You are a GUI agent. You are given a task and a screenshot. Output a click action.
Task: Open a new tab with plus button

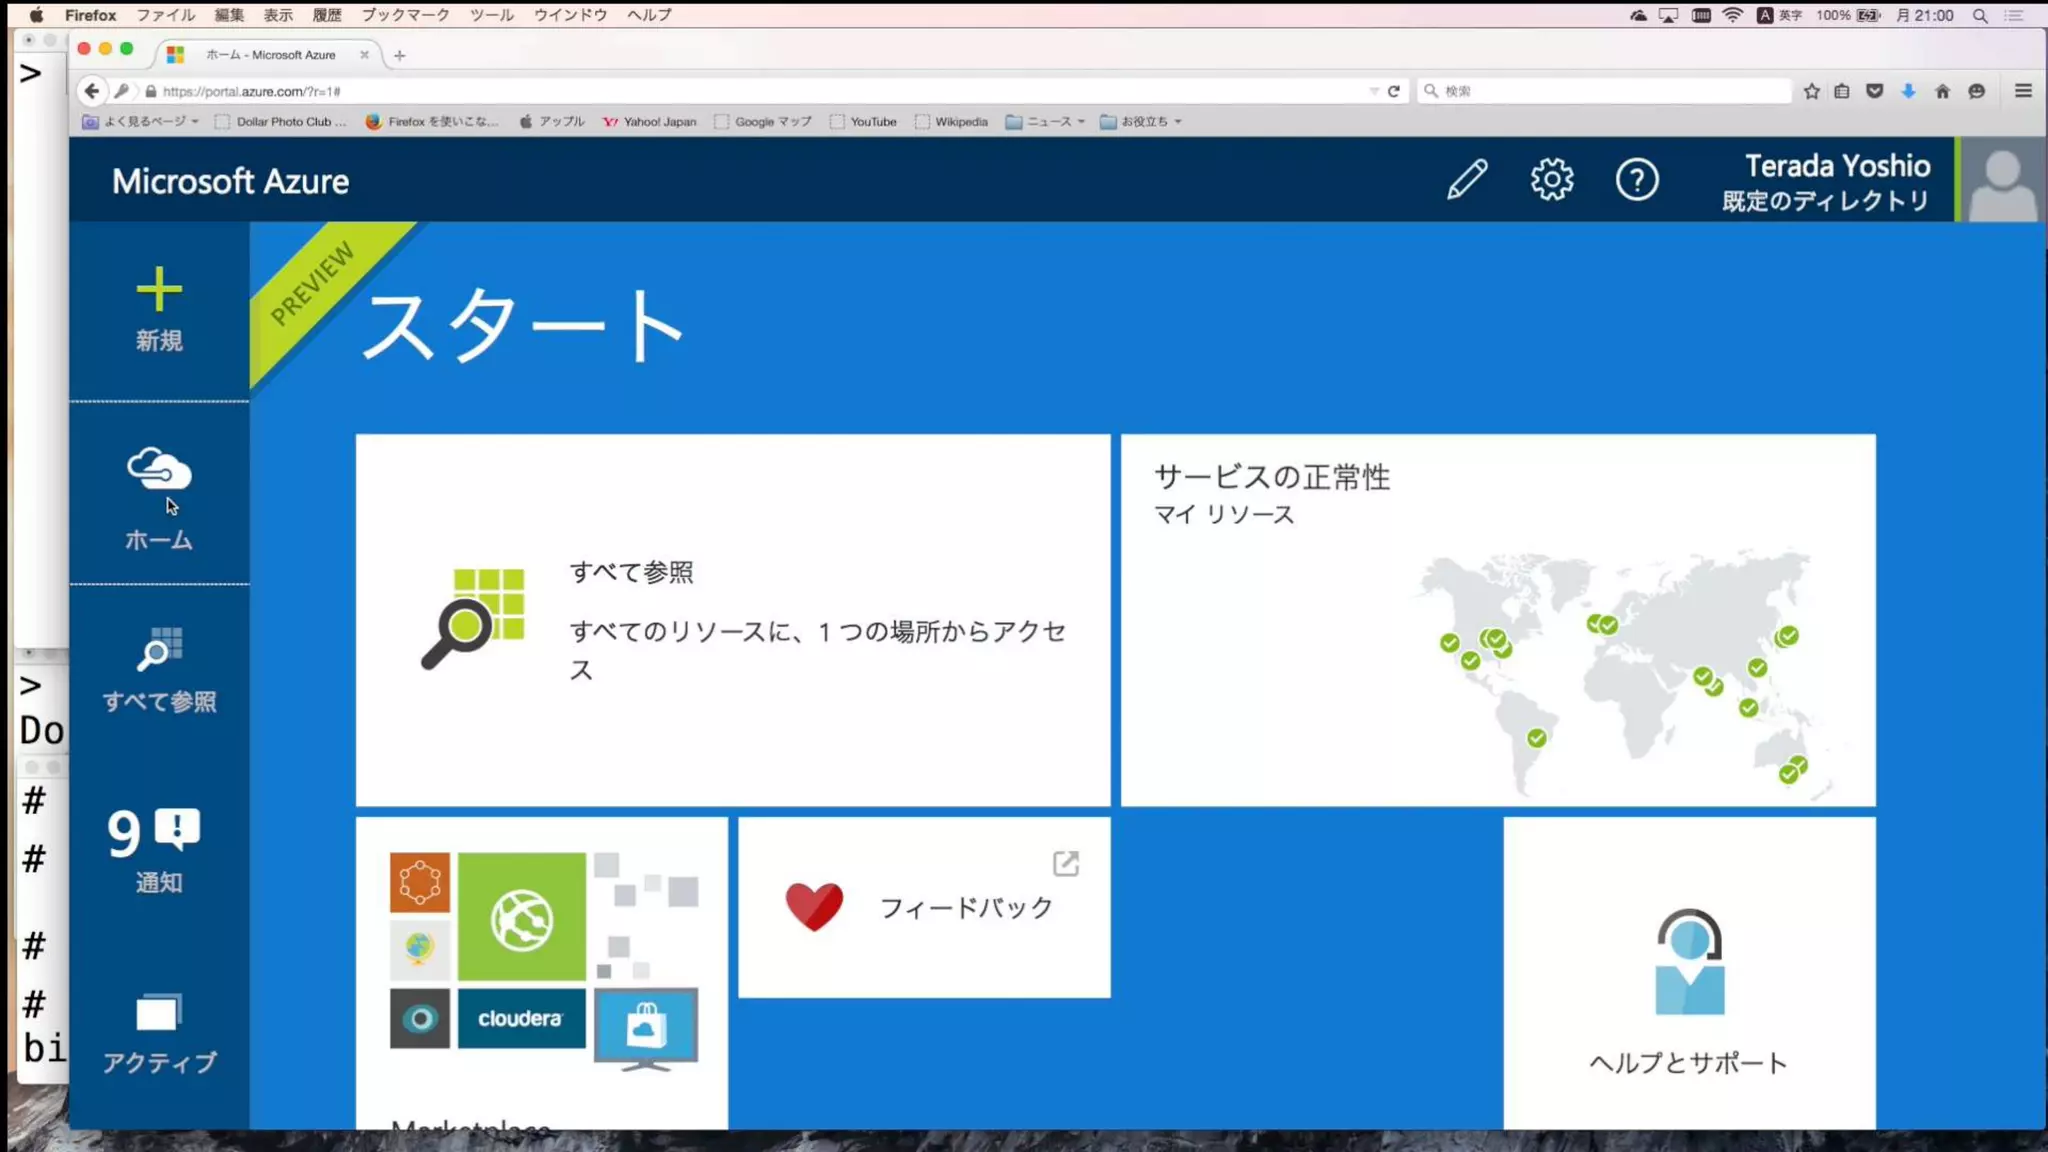(399, 55)
